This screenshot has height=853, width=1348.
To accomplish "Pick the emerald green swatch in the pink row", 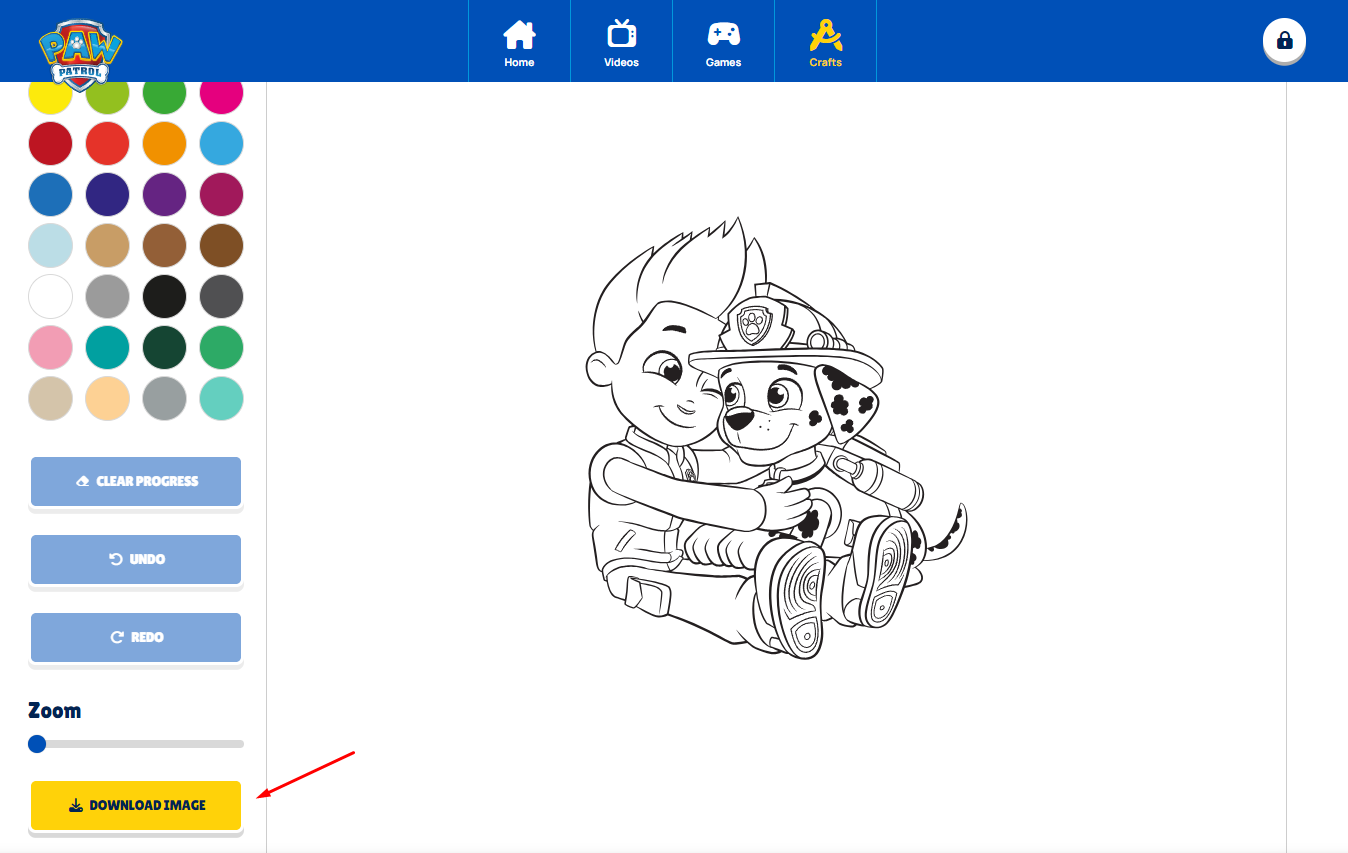I will coord(222,348).
